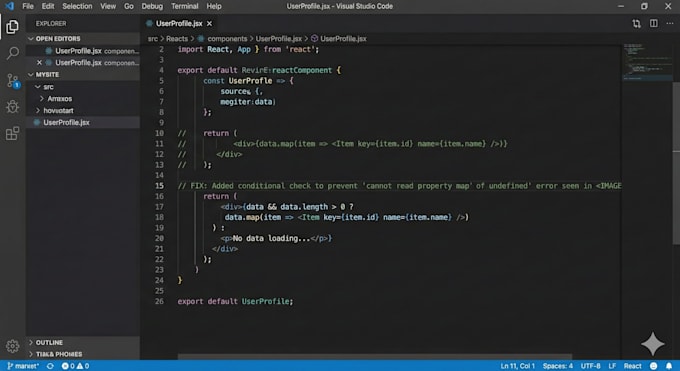This screenshot has width=680, height=371.
Task: Open the Explorer view in activity bar
Action: coord(12,27)
